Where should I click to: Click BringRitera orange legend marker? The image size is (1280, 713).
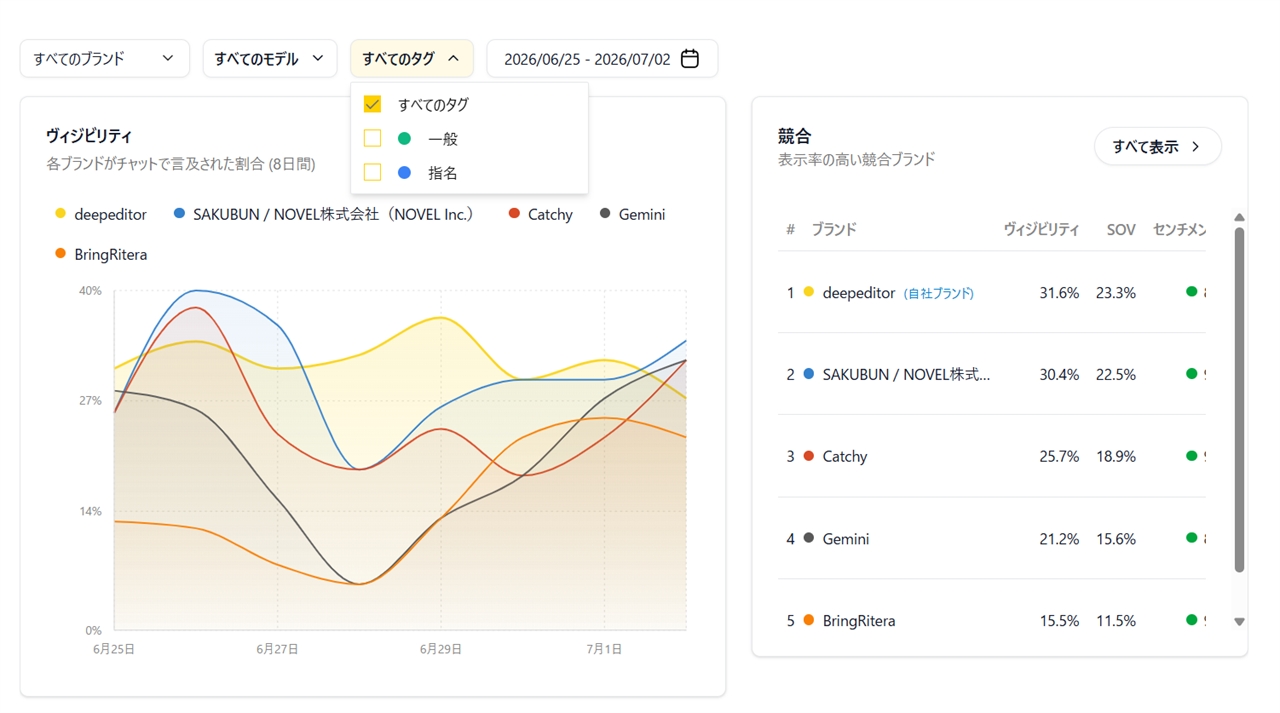point(60,254)
